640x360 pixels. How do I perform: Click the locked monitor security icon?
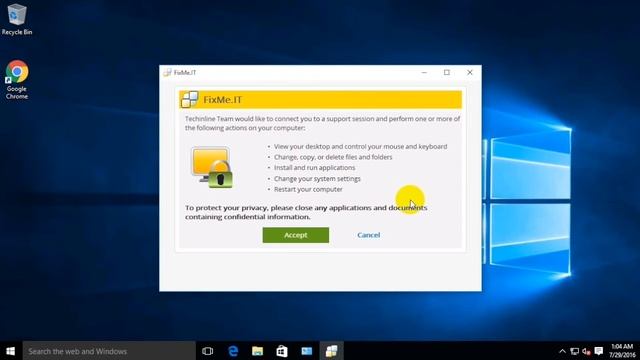click(212, 168)
